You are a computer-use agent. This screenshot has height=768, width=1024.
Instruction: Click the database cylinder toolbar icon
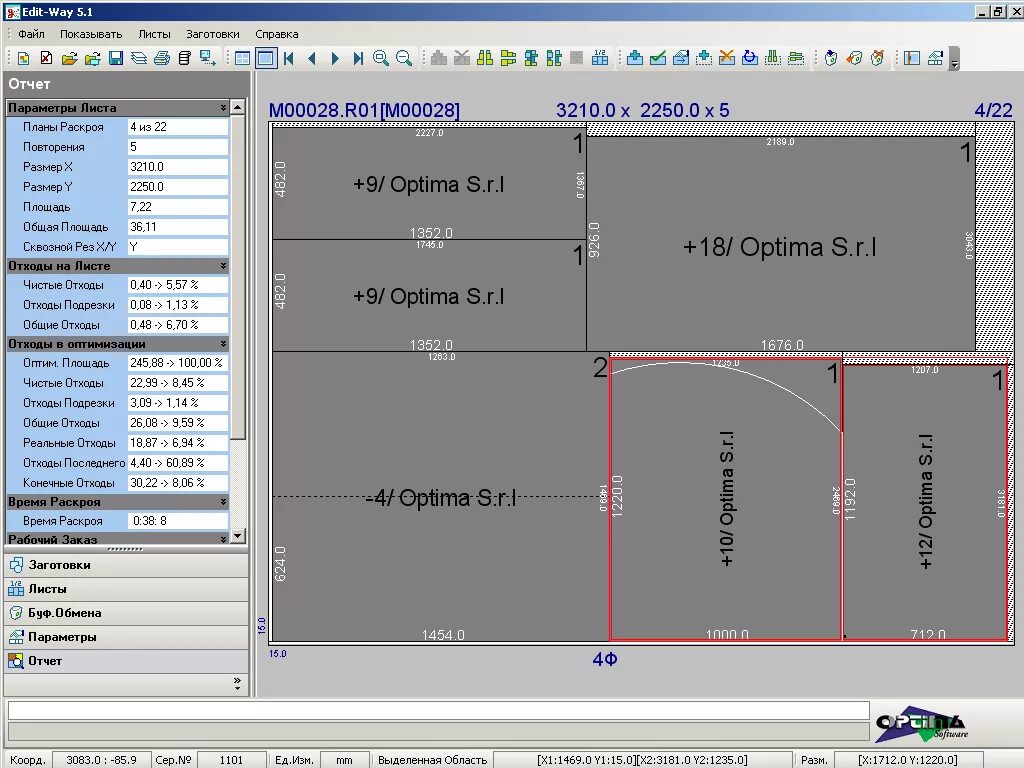click(185, 58)
